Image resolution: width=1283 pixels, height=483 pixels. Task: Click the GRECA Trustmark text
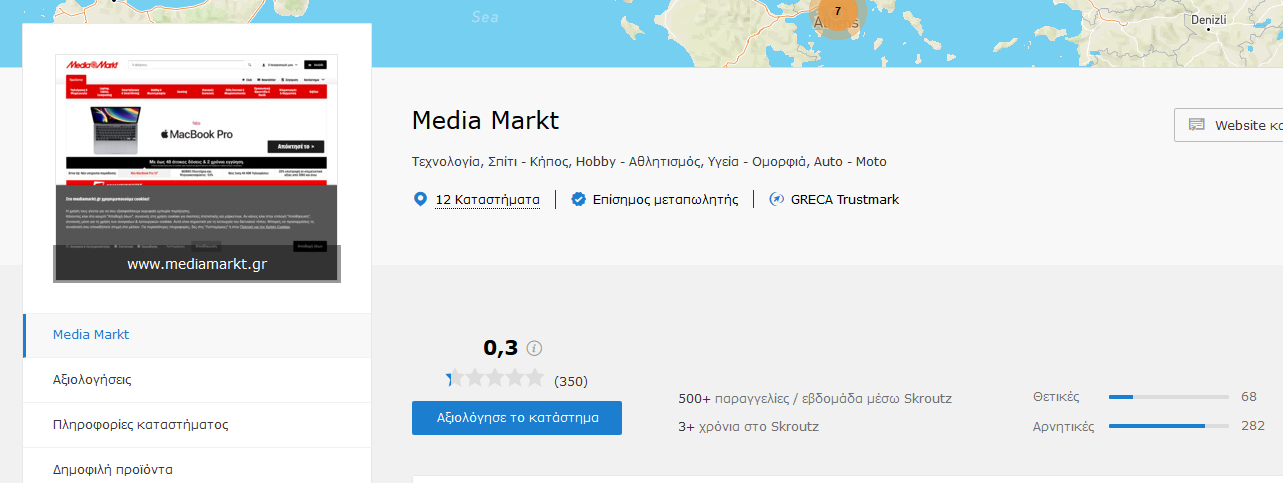[844, 199]
